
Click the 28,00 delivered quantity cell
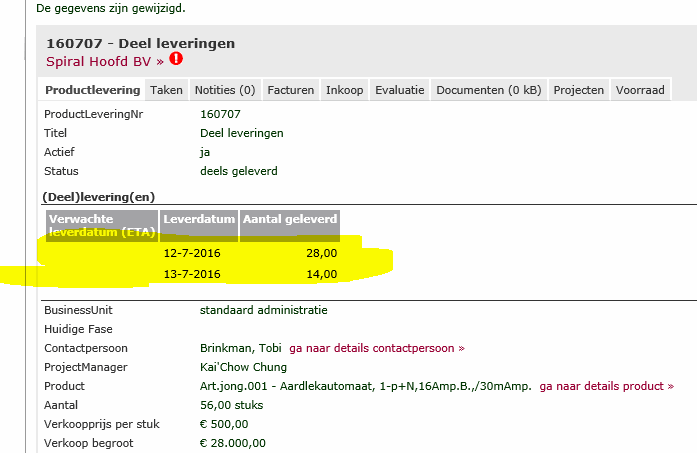(319, 254)
